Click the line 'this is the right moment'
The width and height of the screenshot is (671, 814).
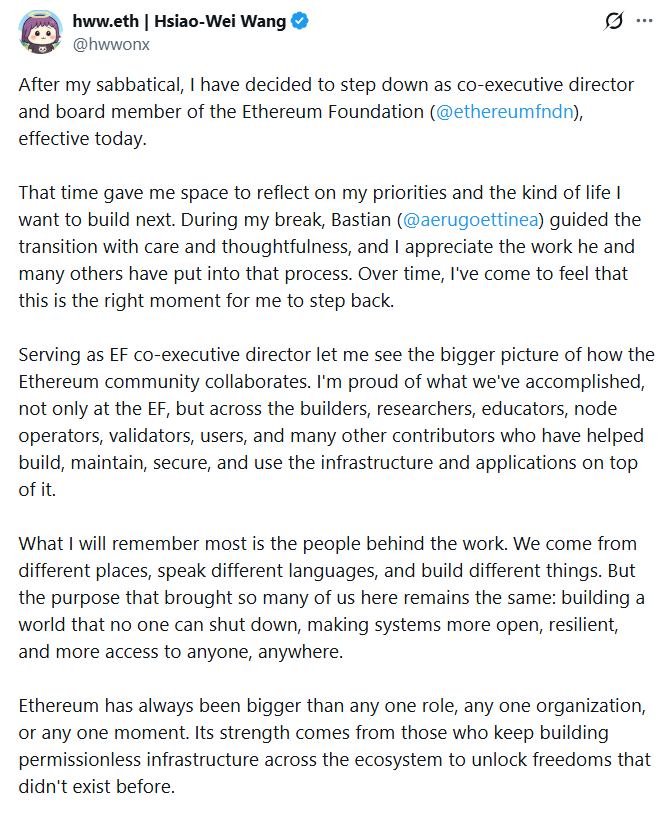(207, 301)
